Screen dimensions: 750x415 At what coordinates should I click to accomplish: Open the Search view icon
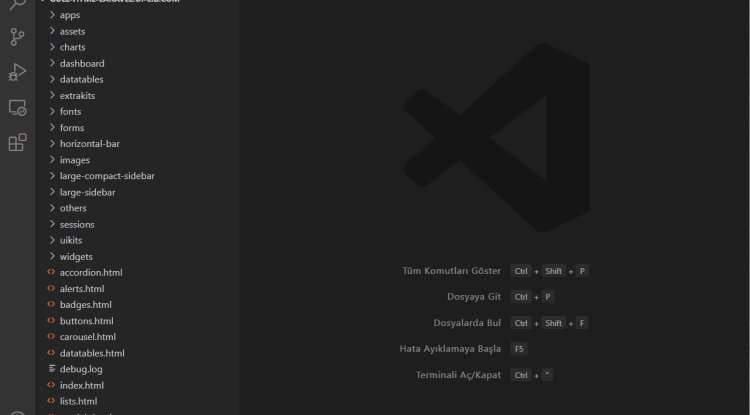(x=17, y=6)
